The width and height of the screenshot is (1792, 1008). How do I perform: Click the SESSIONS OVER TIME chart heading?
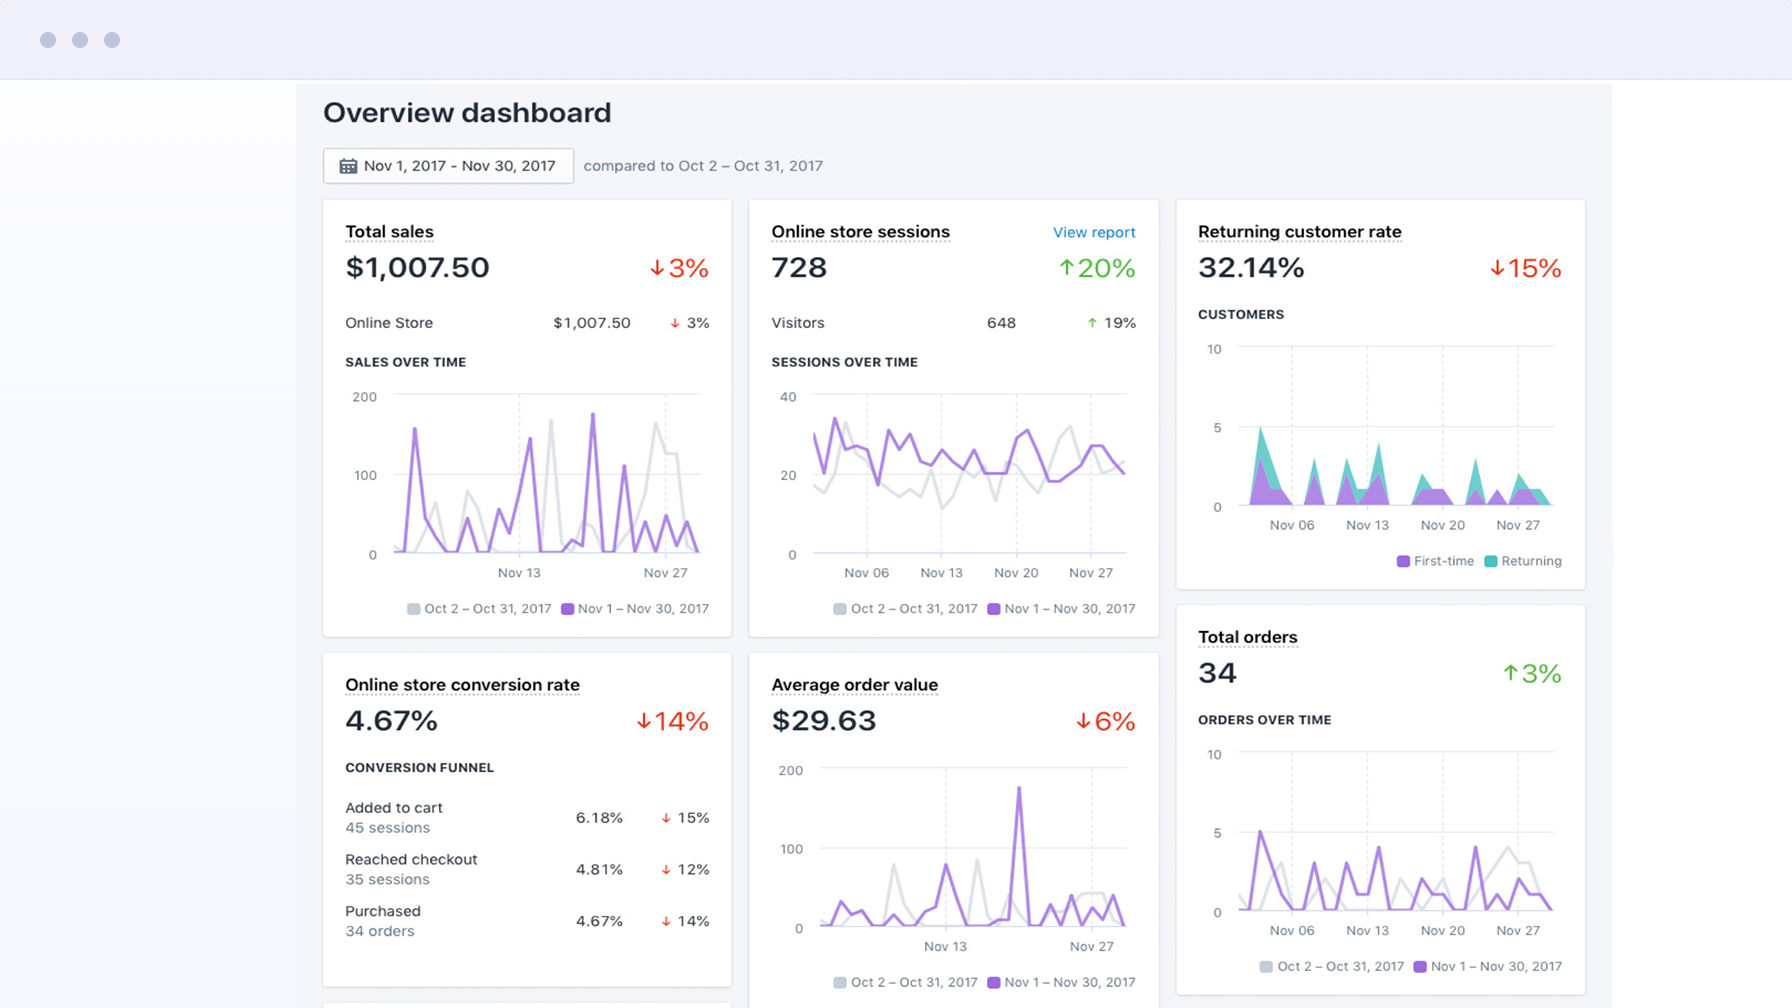click(x=844, y=362)
